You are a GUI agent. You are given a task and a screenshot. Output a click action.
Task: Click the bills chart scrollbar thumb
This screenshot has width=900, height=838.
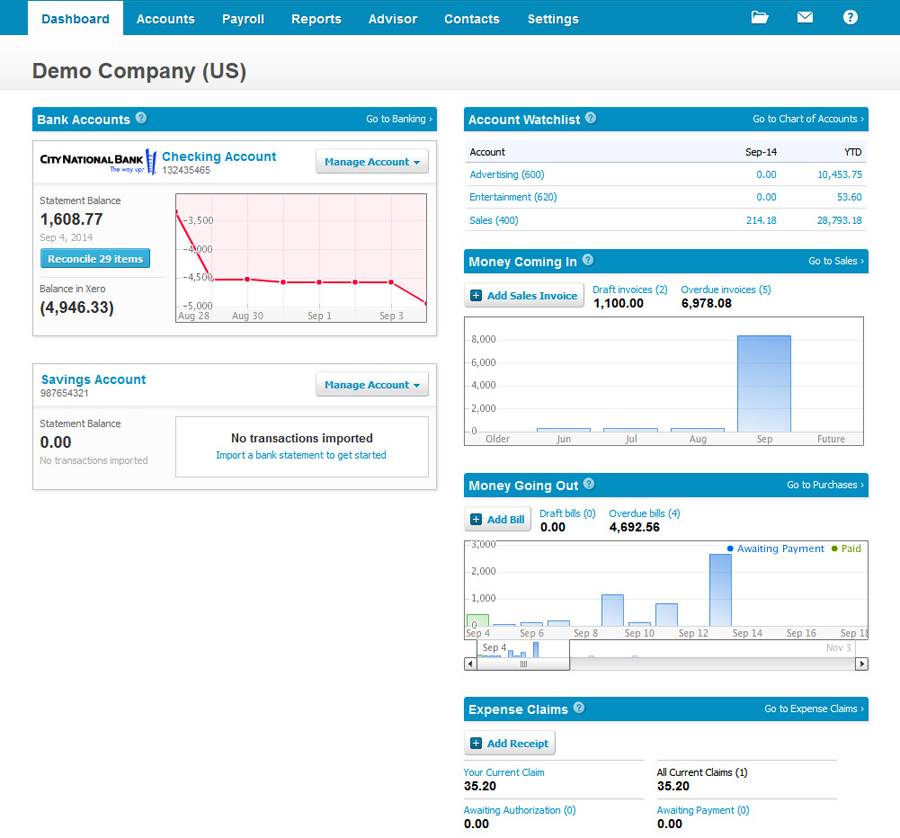(523, 664)
